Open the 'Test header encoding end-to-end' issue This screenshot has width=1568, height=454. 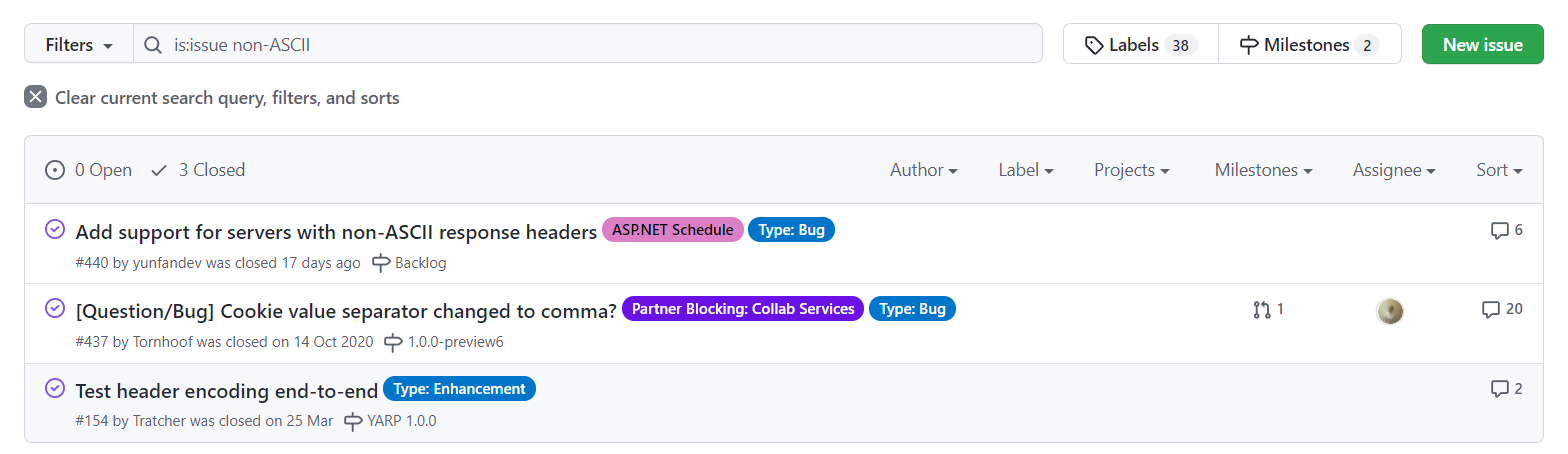click(x=226, y=391)
